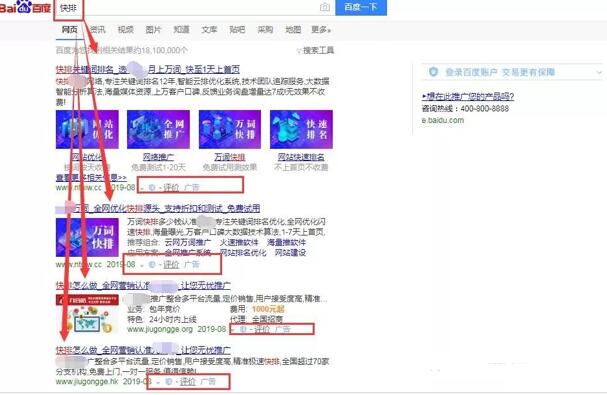Expand login banner chevron arrow
The height and width of the screenshot is (395, 607).
(x=599, y=72)
